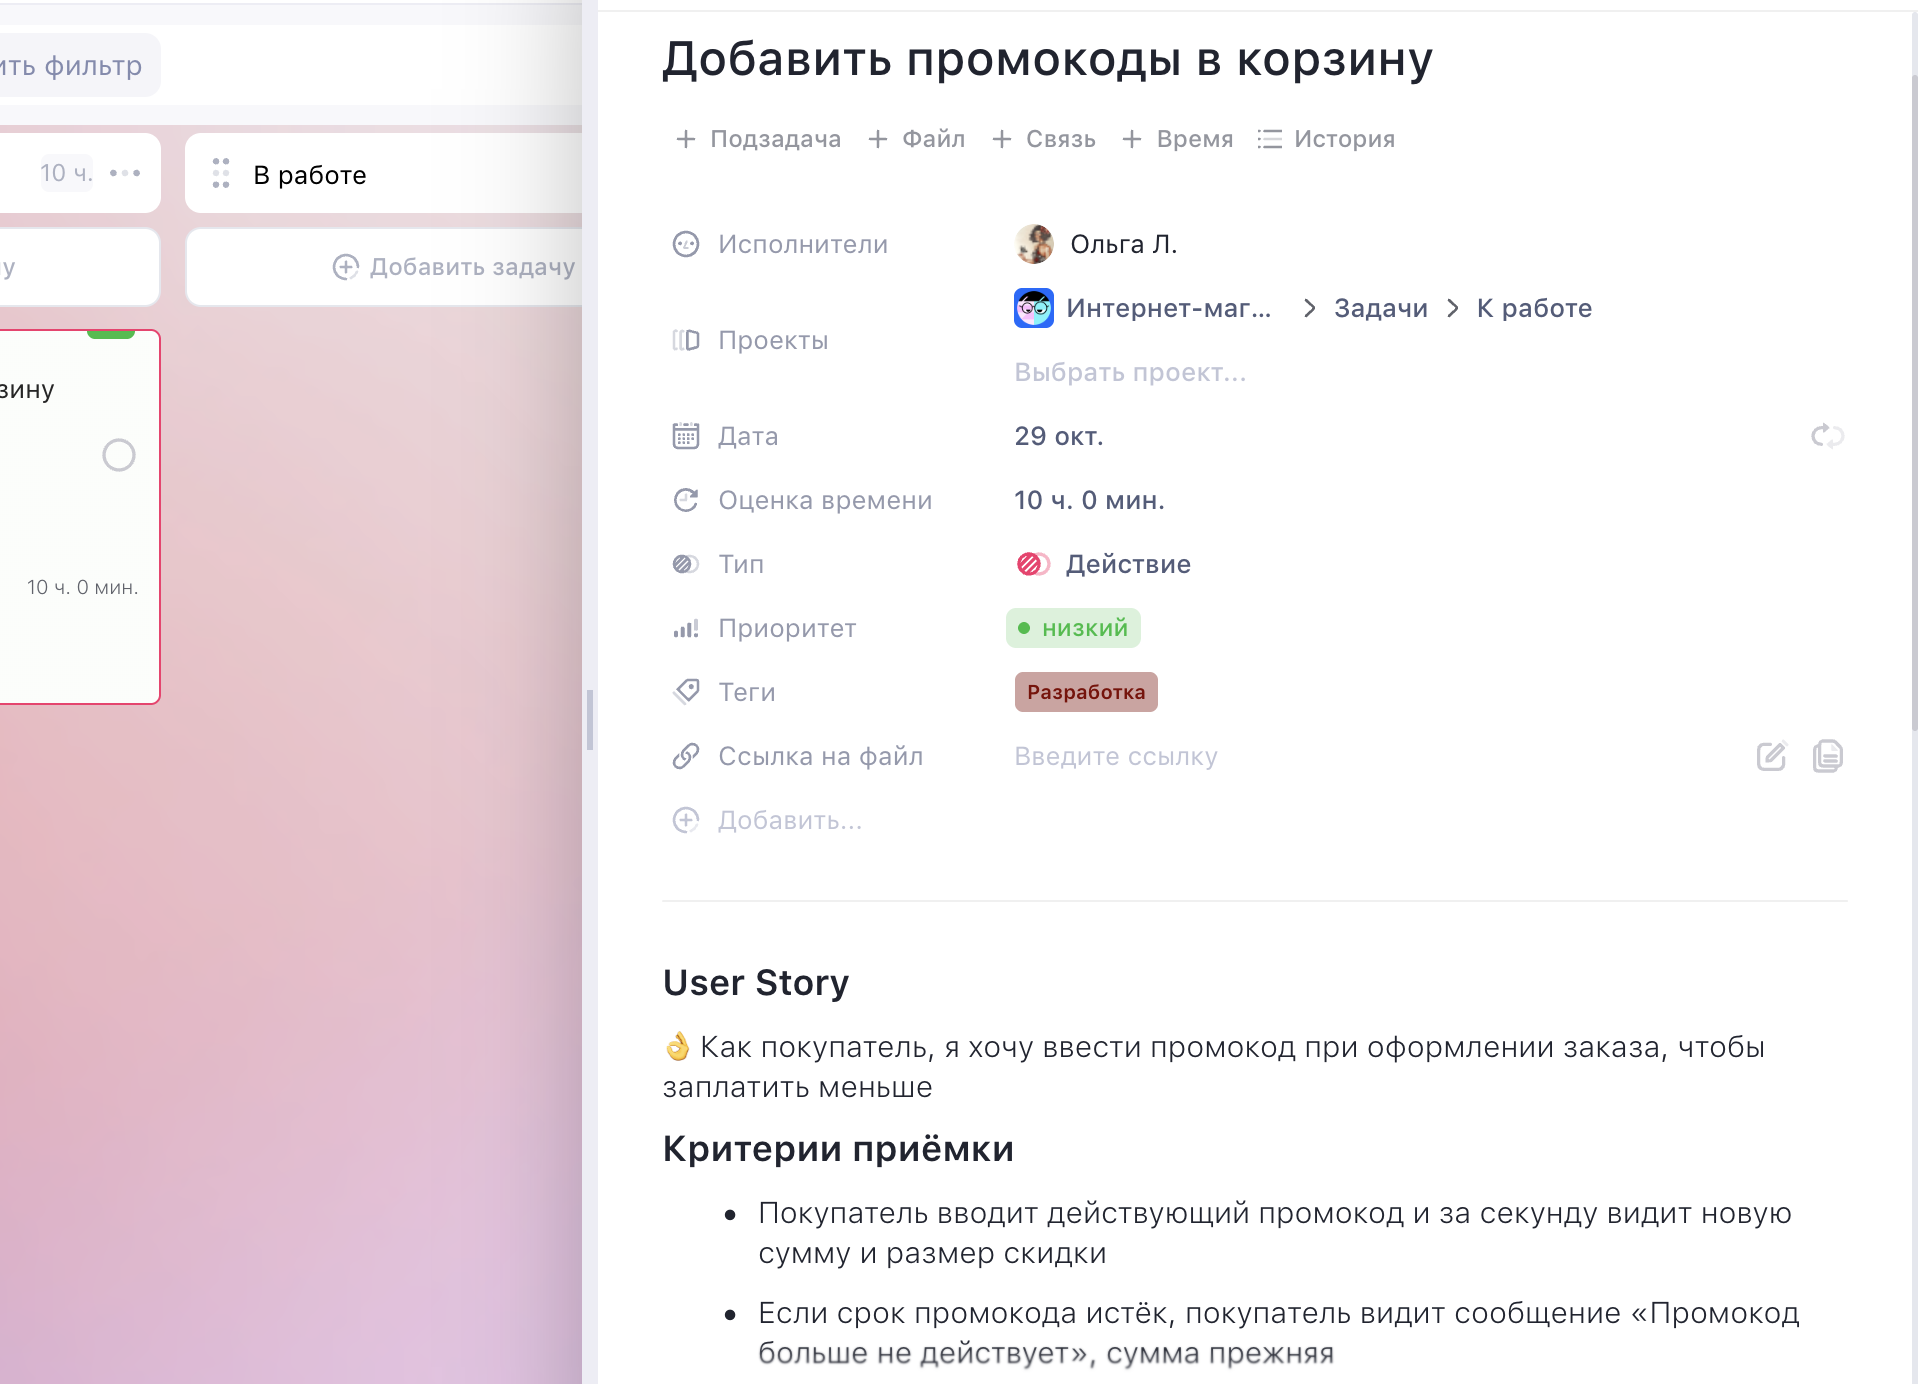Click the Теги tag icon
This screenshot has width=1918, height=1384.
pos(686,692)
